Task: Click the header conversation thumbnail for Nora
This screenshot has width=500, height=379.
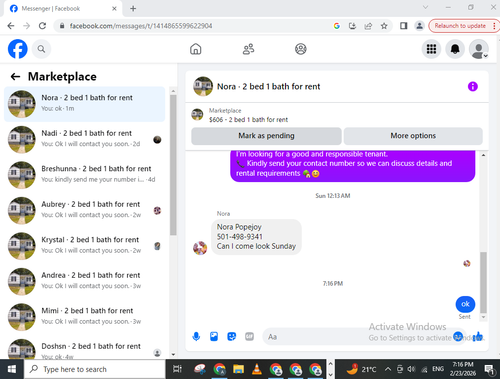Action: click(203, 86)
